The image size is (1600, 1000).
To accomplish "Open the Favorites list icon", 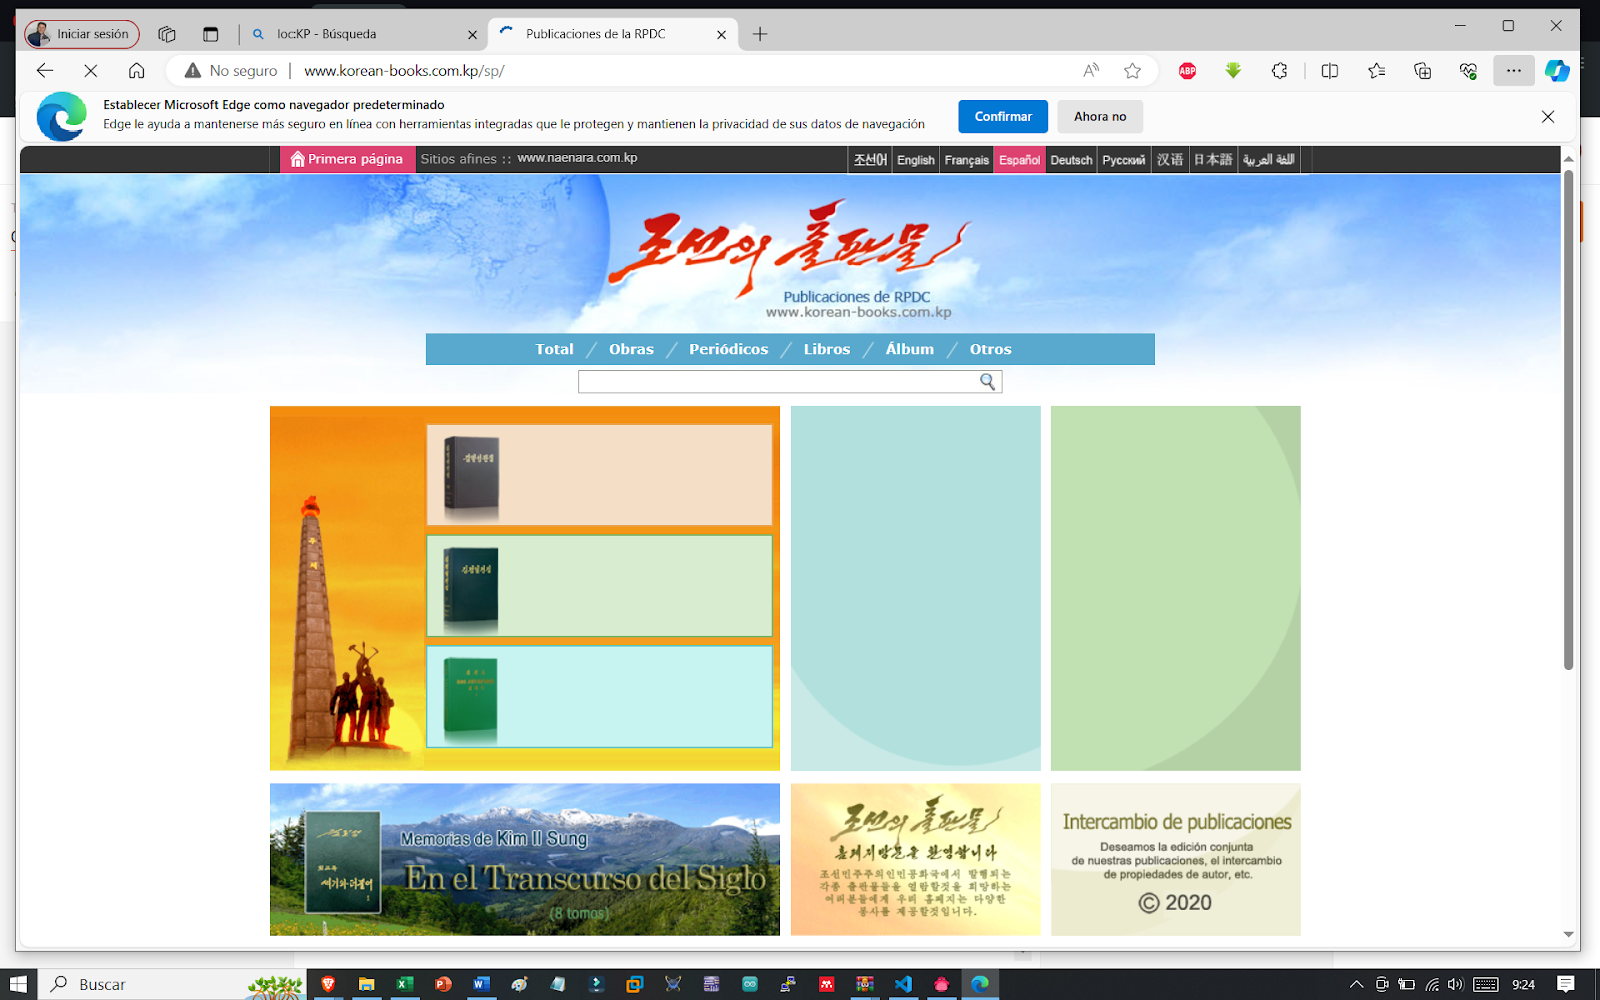I will pyautogui.click(x=1377, y=71).
